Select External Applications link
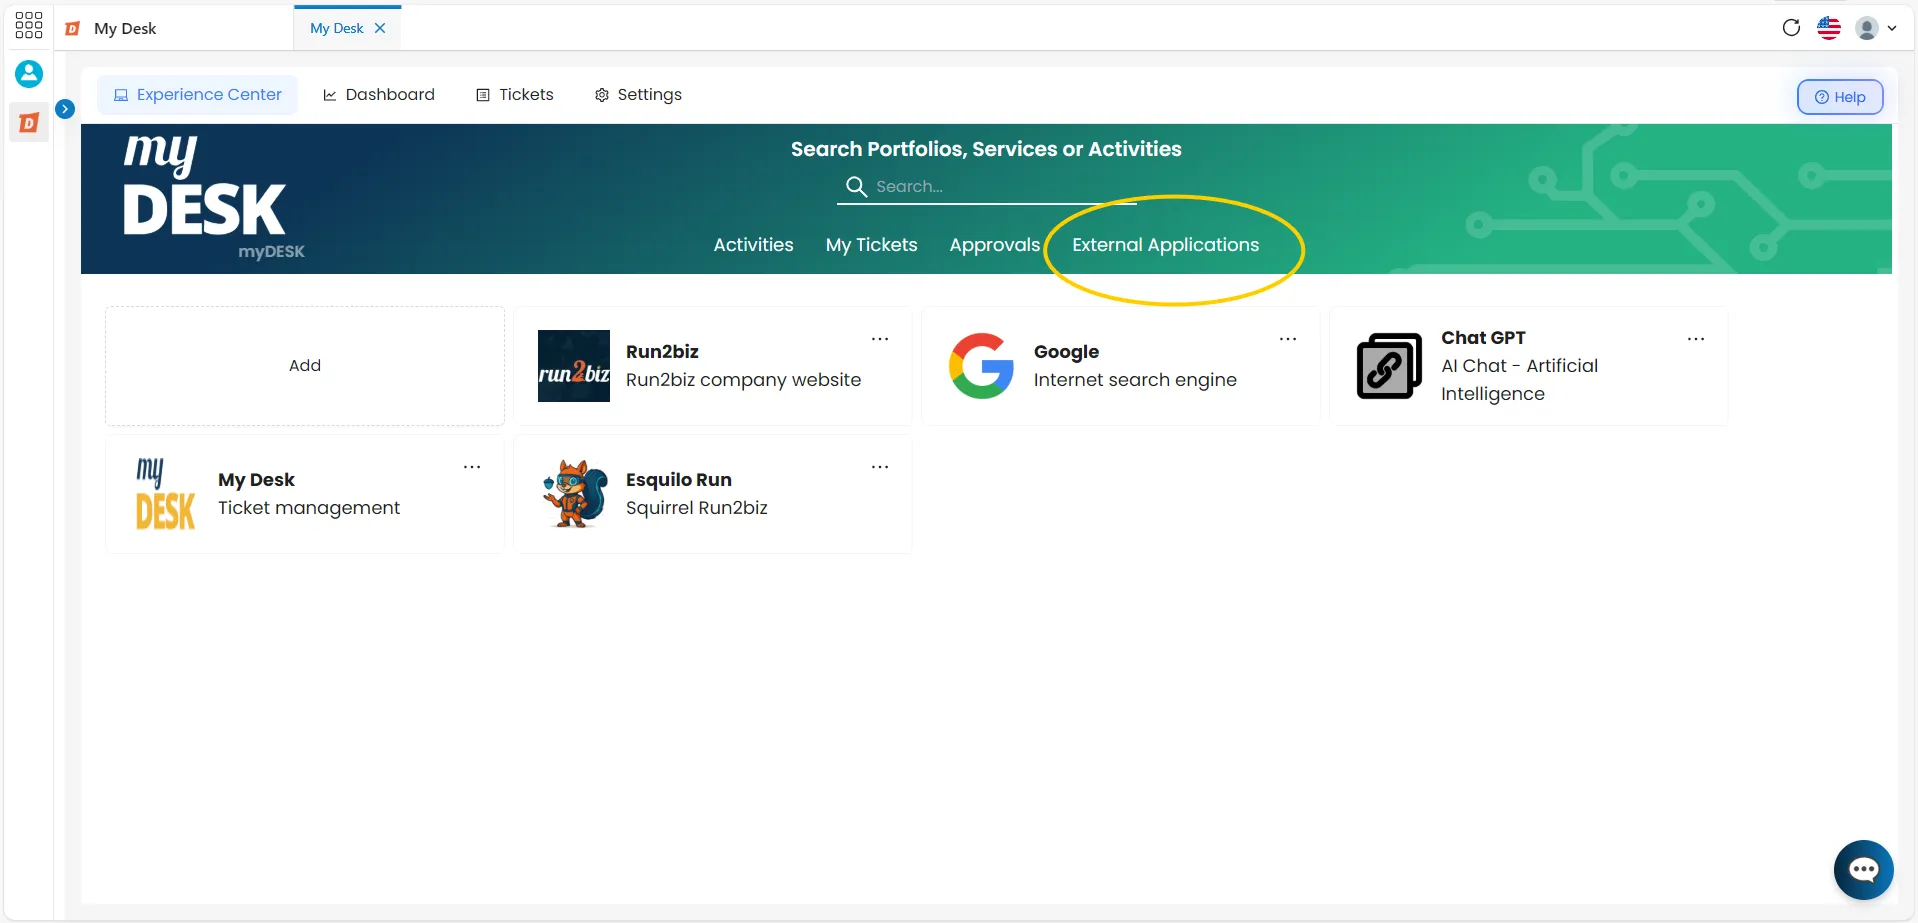 click(x=1165, y=245)
